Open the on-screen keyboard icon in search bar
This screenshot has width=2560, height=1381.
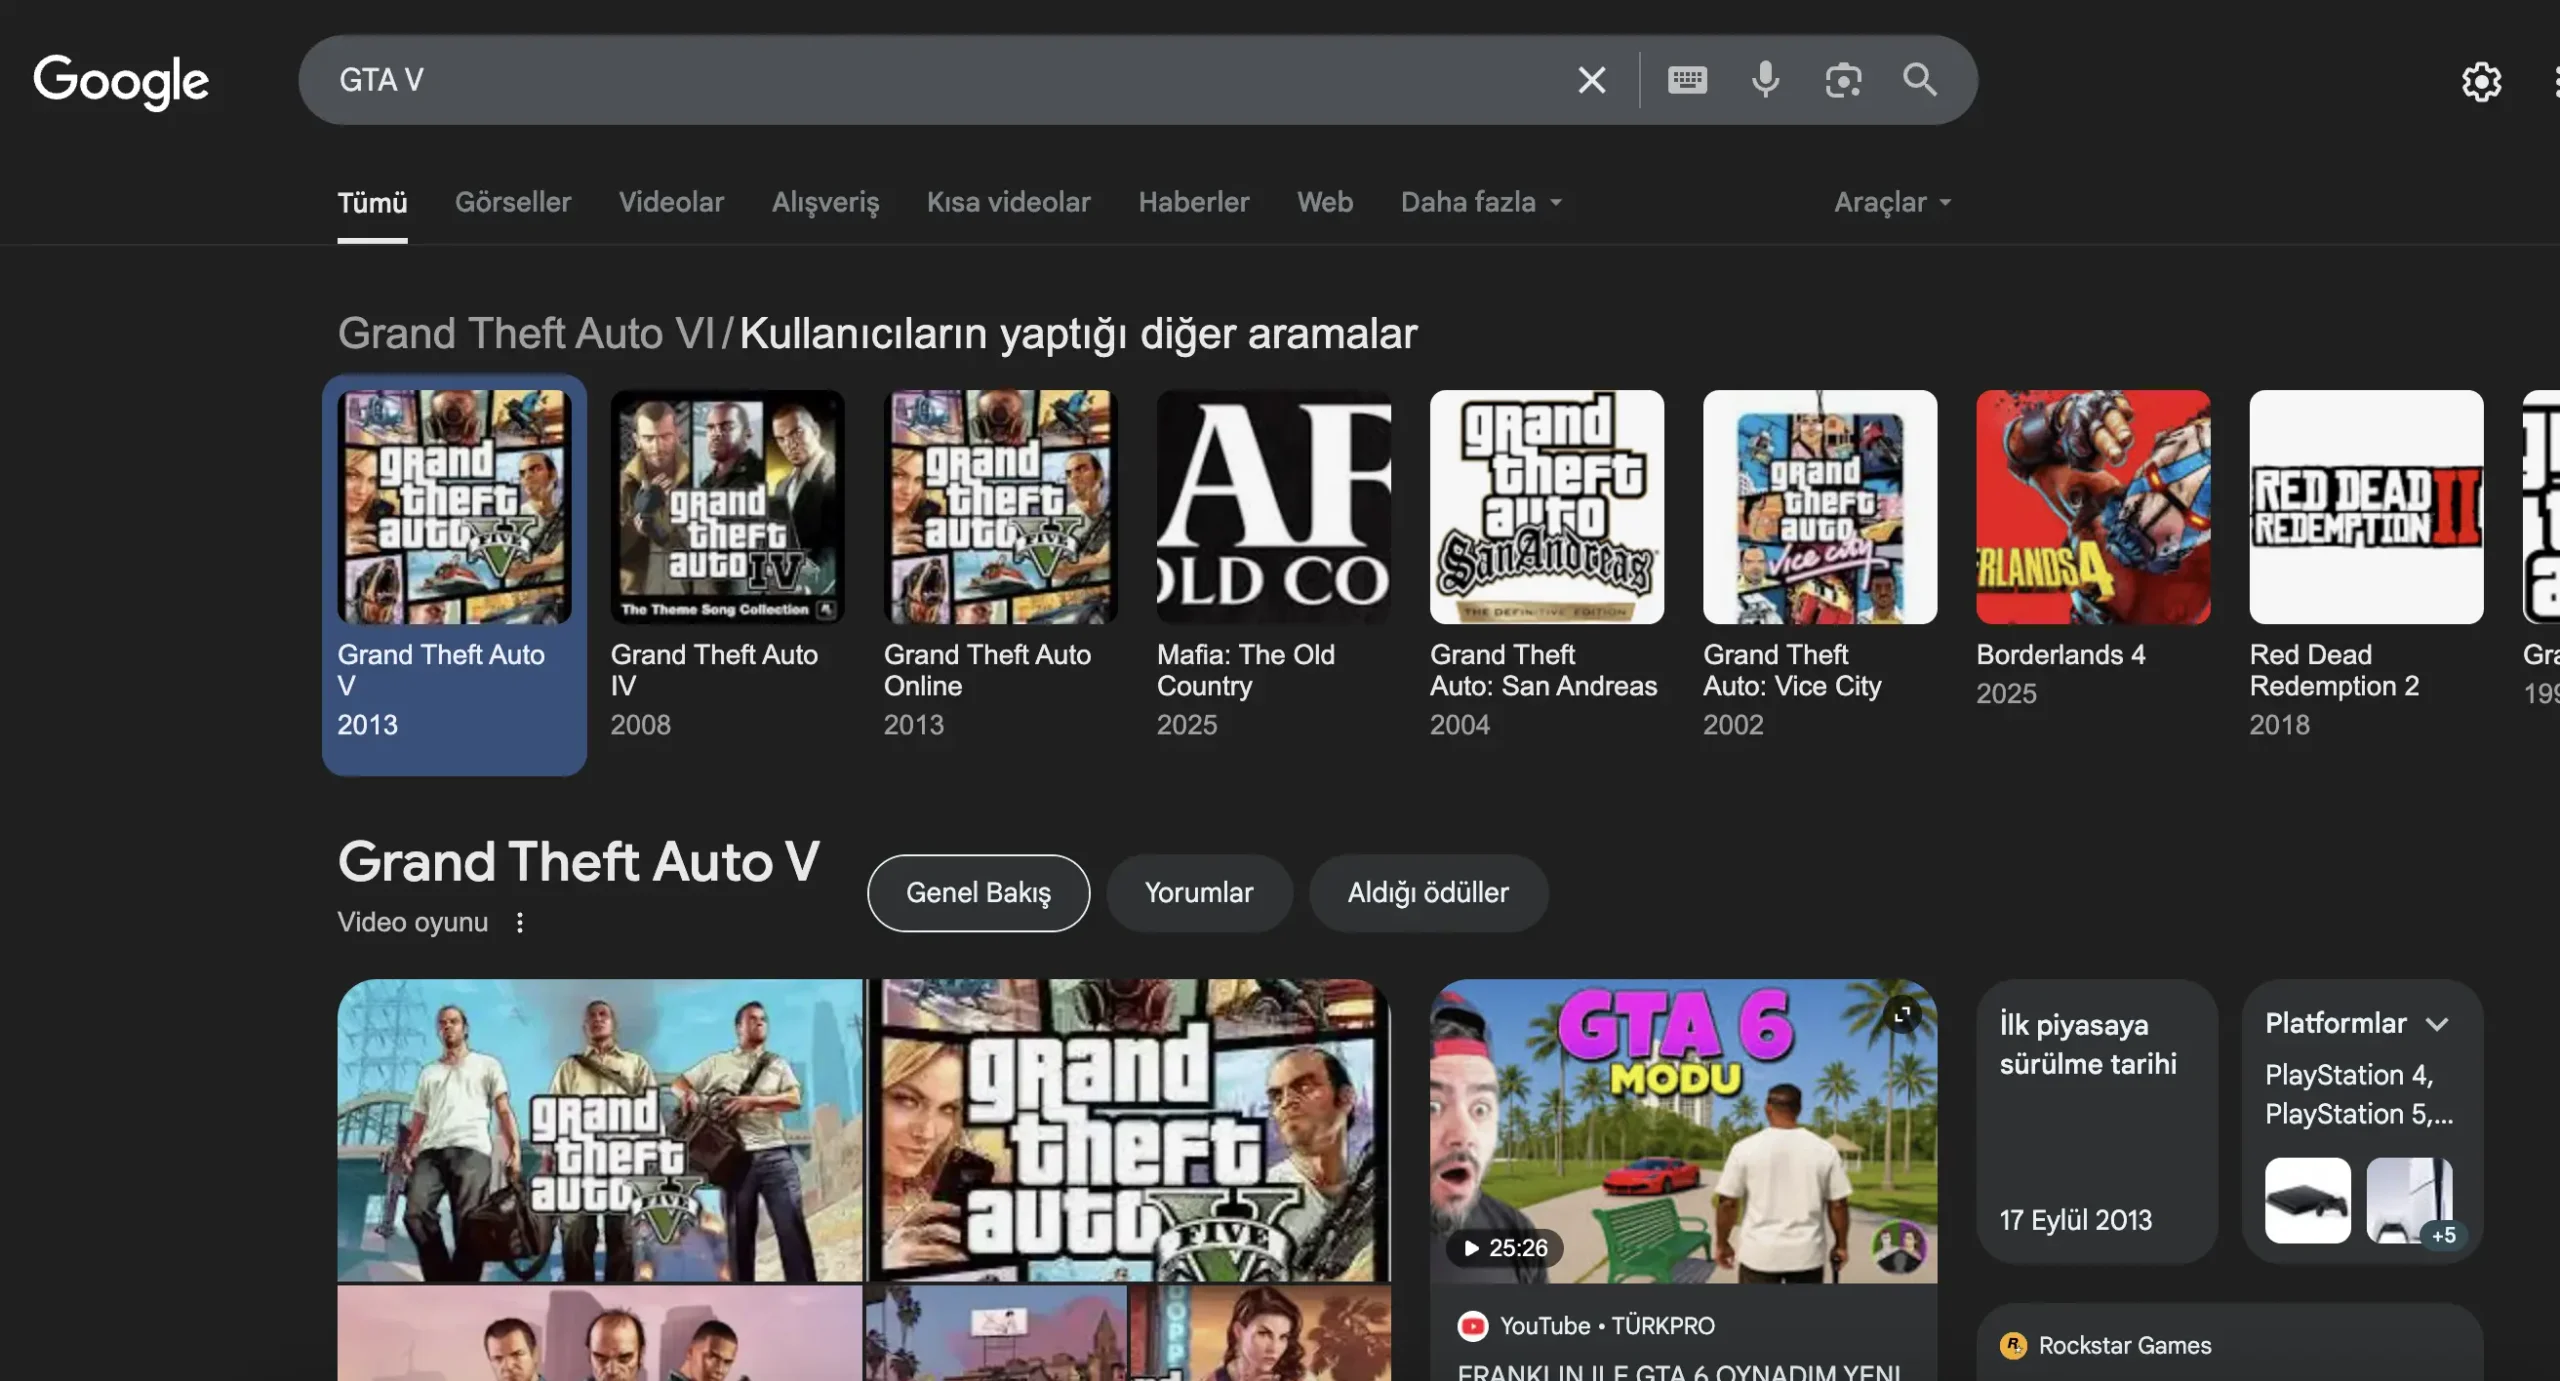1687,79
